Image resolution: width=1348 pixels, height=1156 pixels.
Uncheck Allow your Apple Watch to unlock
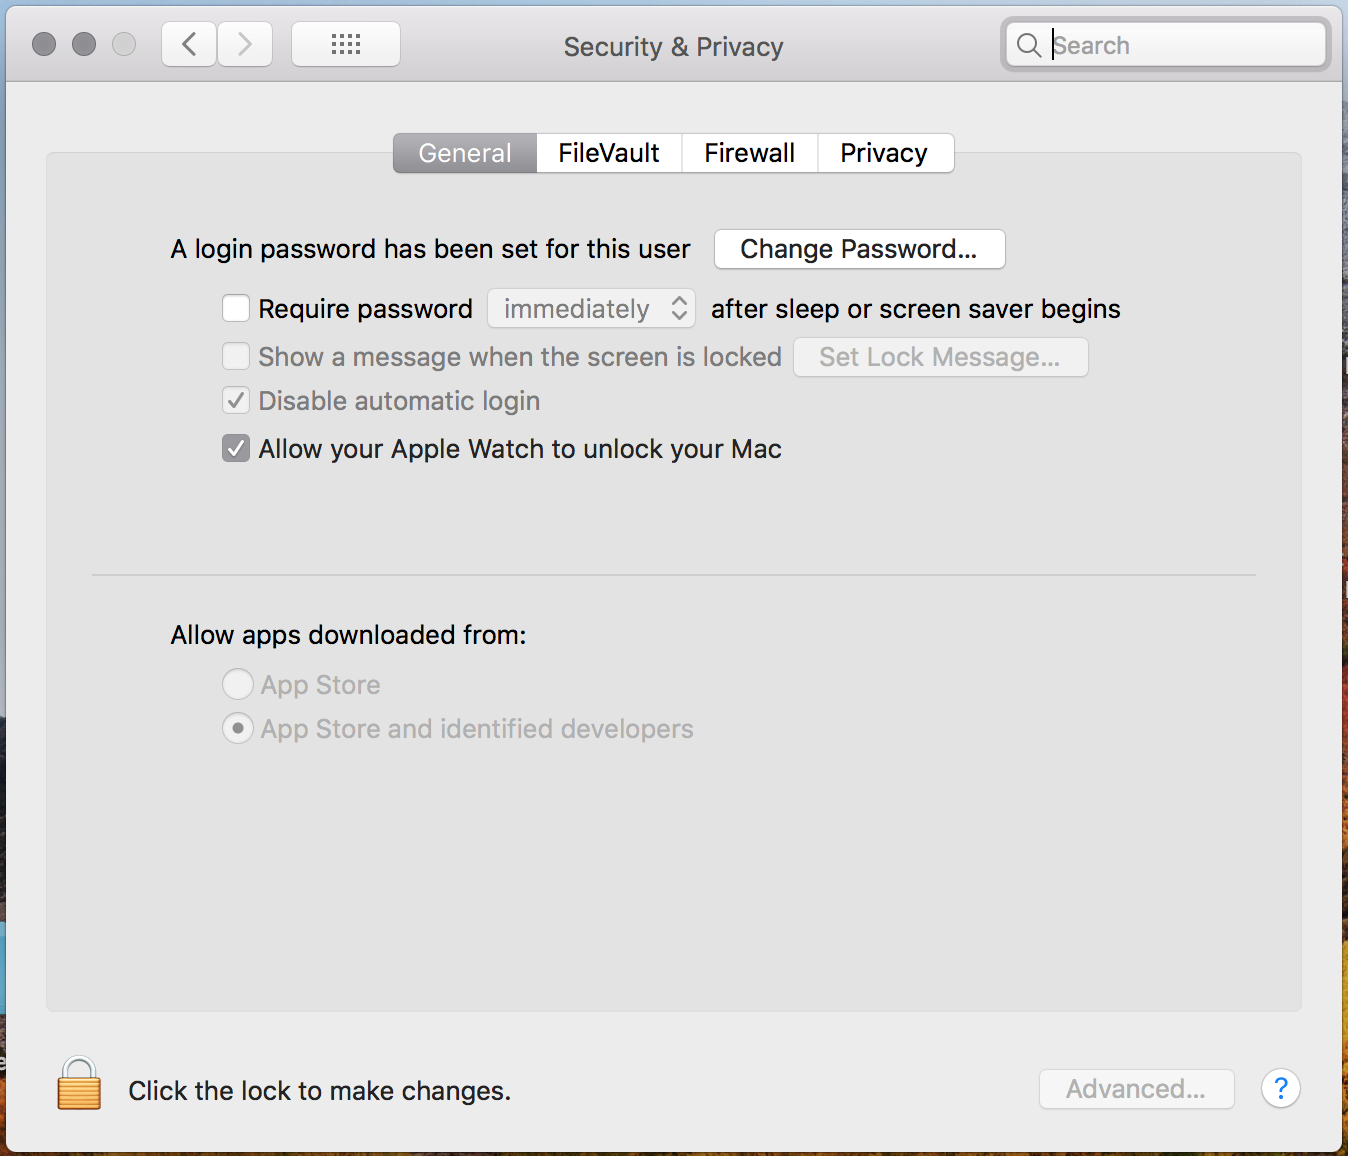tap(236, 448)
